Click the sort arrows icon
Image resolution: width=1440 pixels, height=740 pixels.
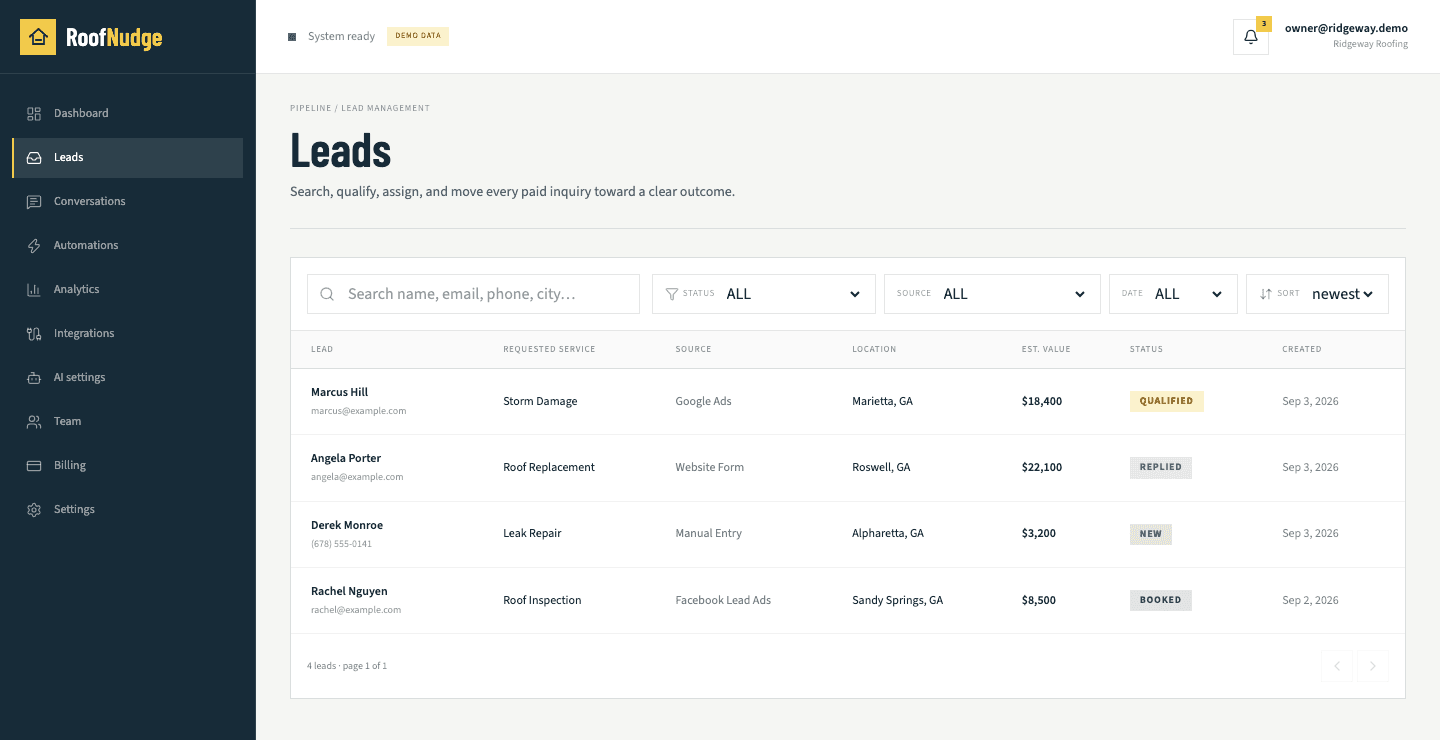click(1266, 294)
